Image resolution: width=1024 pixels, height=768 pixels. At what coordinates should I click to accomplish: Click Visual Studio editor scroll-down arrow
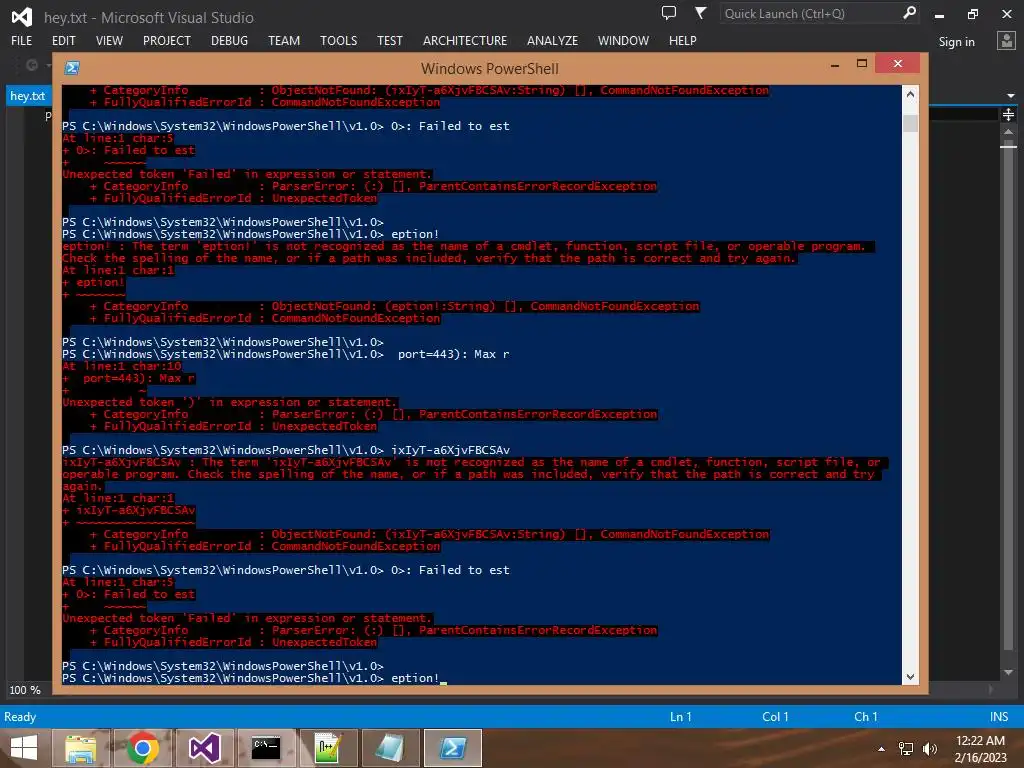(1008, 673)
